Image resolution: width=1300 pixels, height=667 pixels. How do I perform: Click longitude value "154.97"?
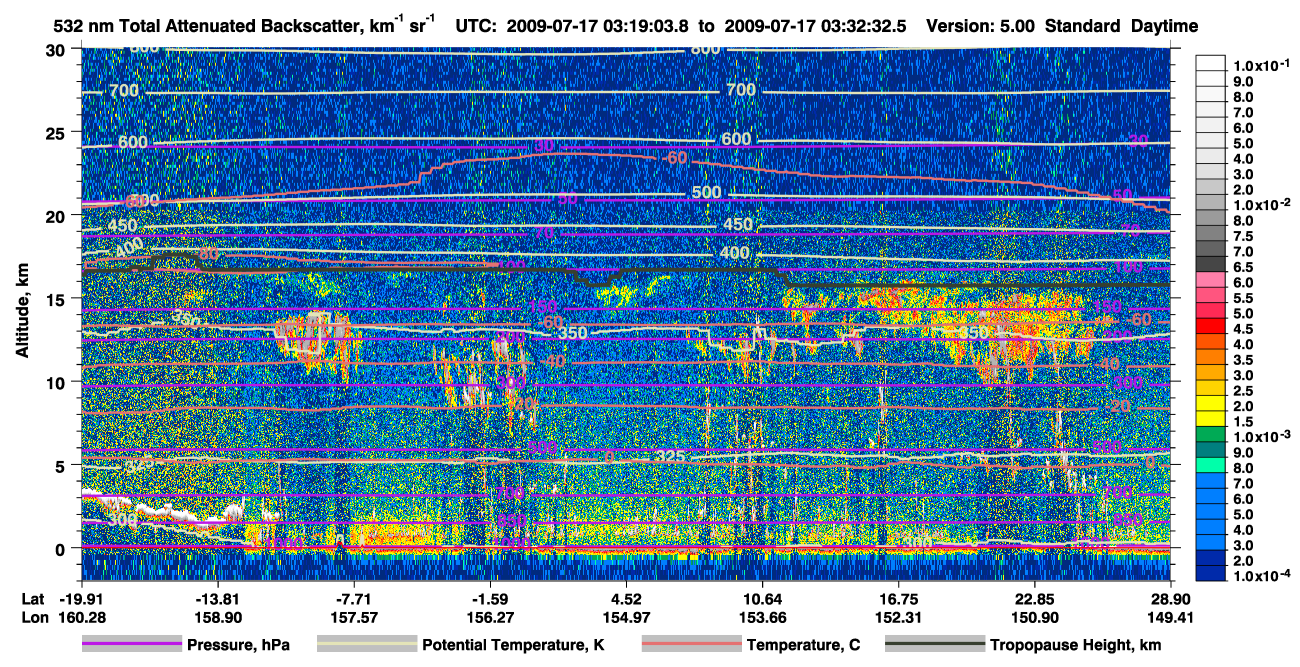point(625,617)
